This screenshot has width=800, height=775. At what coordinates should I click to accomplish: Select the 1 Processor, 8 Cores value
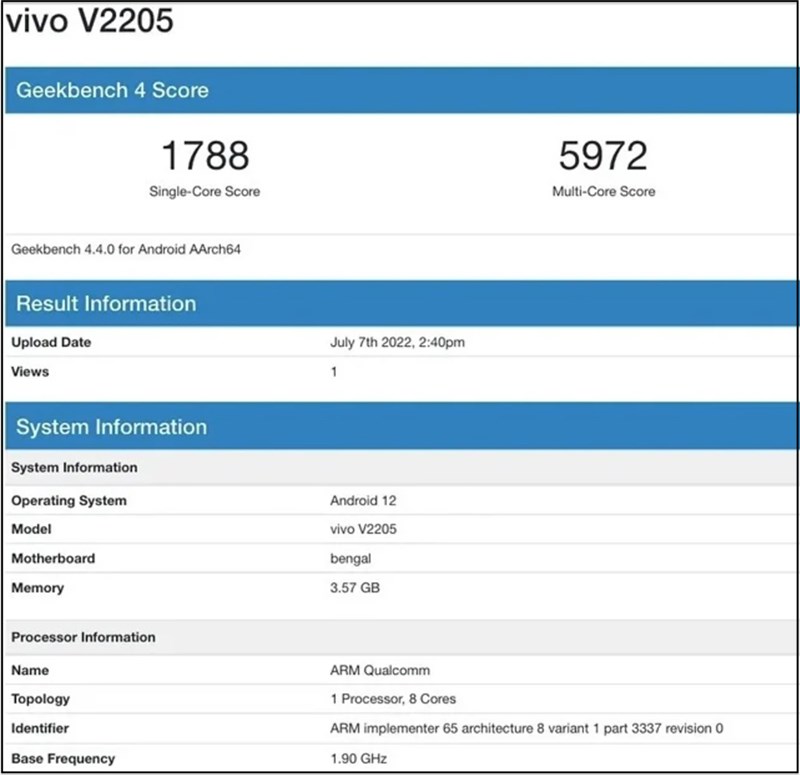click(x=393, y=699)
